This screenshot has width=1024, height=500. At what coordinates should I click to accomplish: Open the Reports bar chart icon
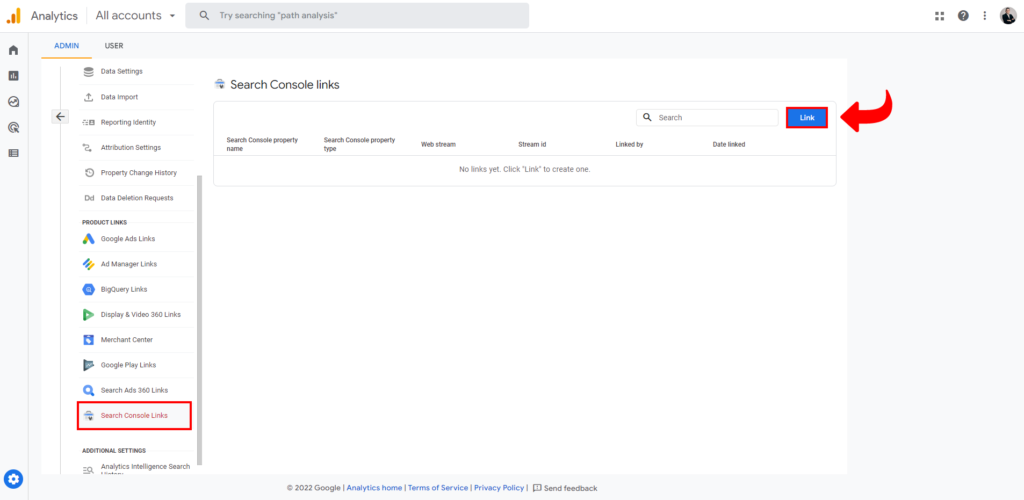pos(13,76)
